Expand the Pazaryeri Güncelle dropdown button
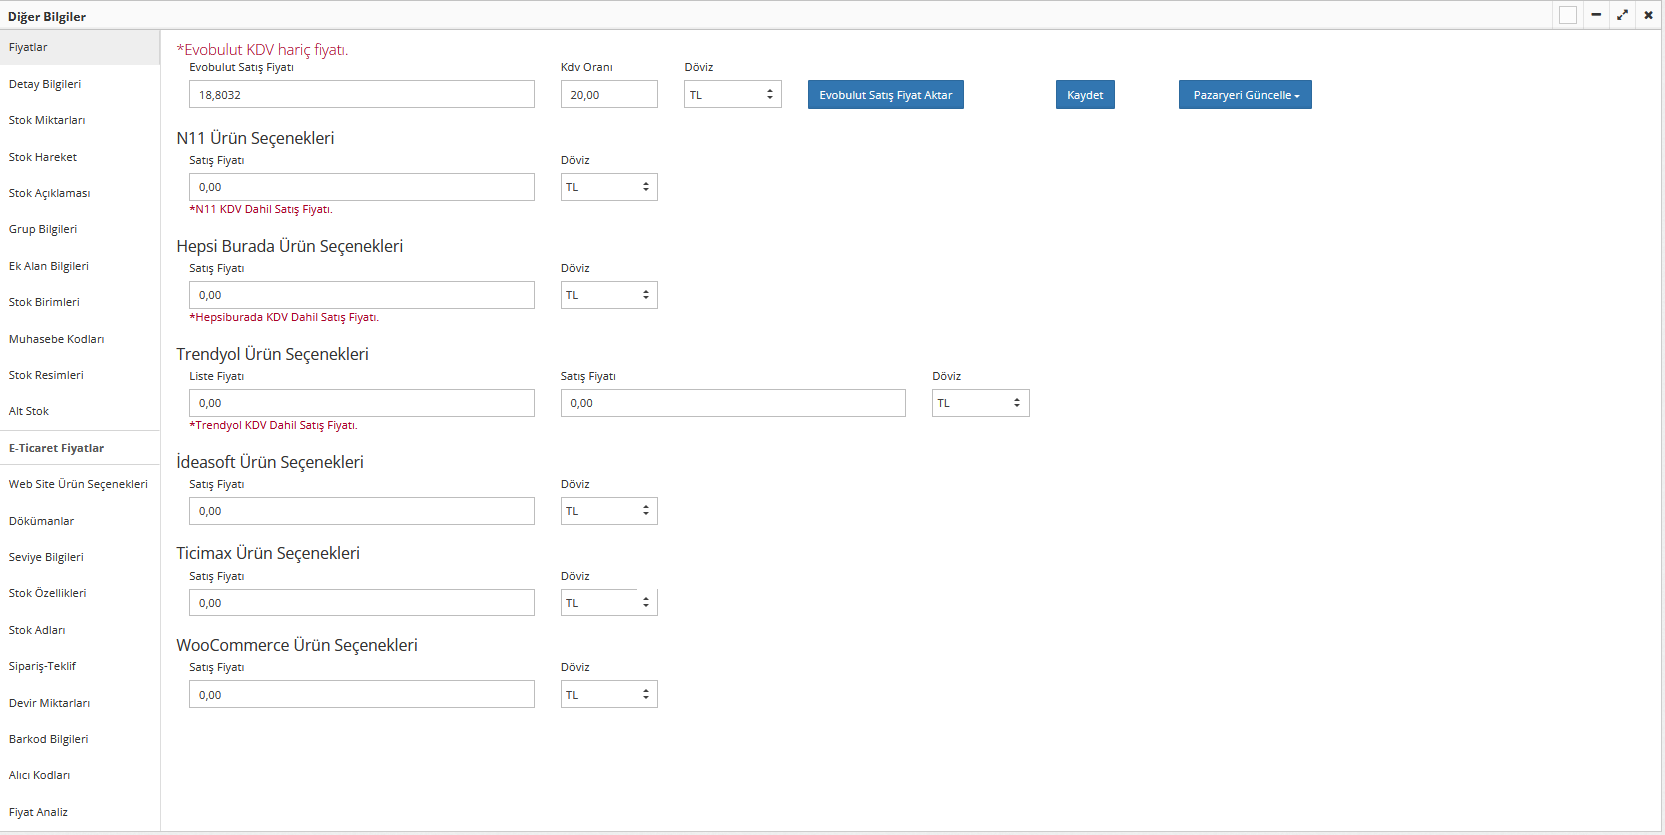This screenshot has height=835, width=1665. [x=1245, y=95]
